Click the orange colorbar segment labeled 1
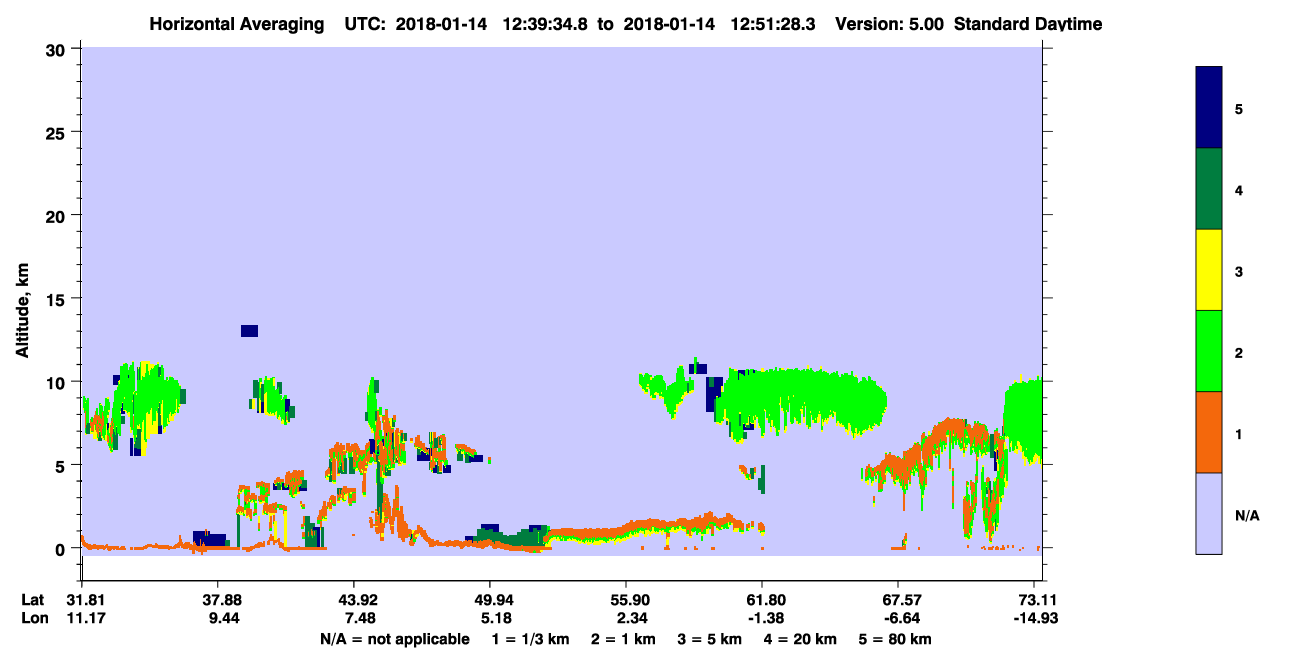 tap(1209, 432)
